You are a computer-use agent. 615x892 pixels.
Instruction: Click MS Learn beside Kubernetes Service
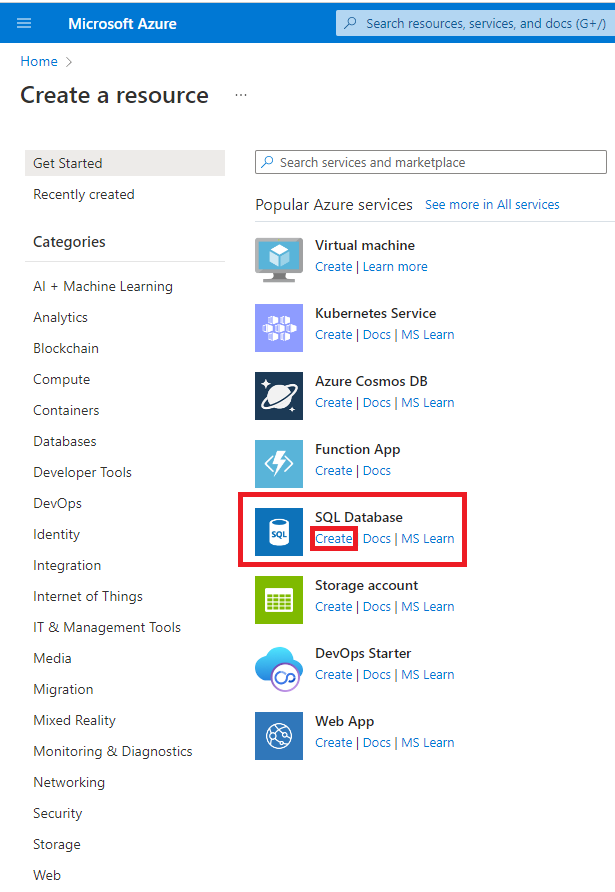427,334
